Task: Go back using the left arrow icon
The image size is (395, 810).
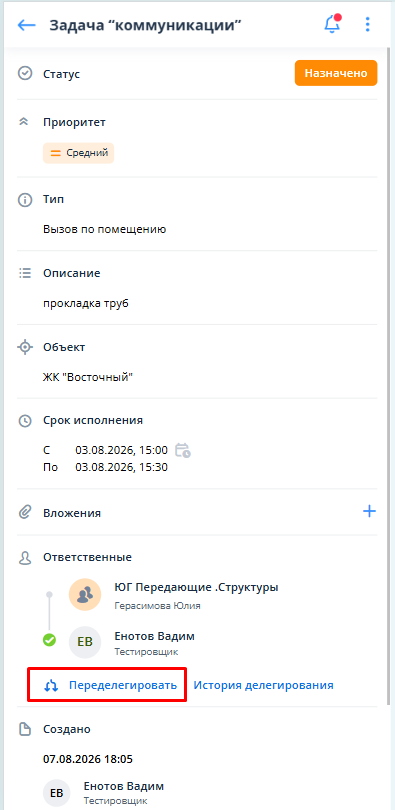Action: pyautogui.click(x=26, y=25)
